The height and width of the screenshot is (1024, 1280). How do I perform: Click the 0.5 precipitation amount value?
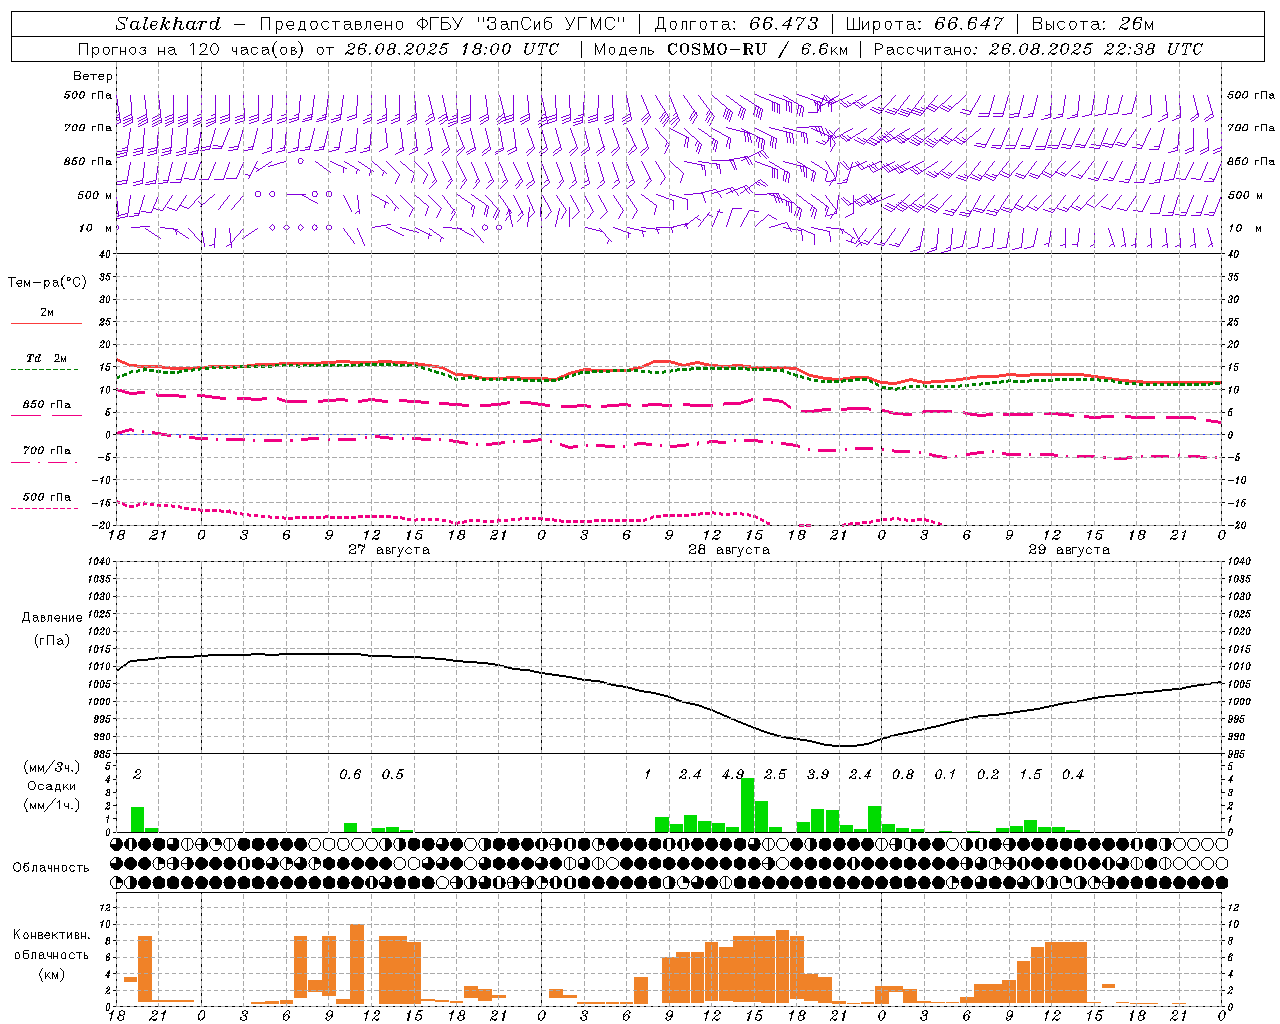[393, 775]
